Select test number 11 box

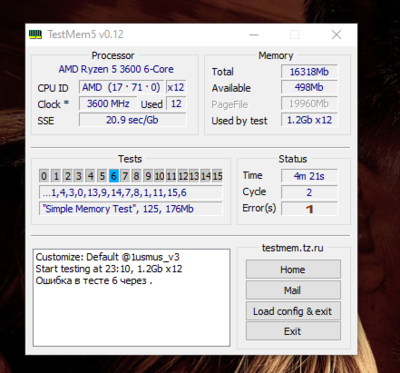click(x=171, y=176)
